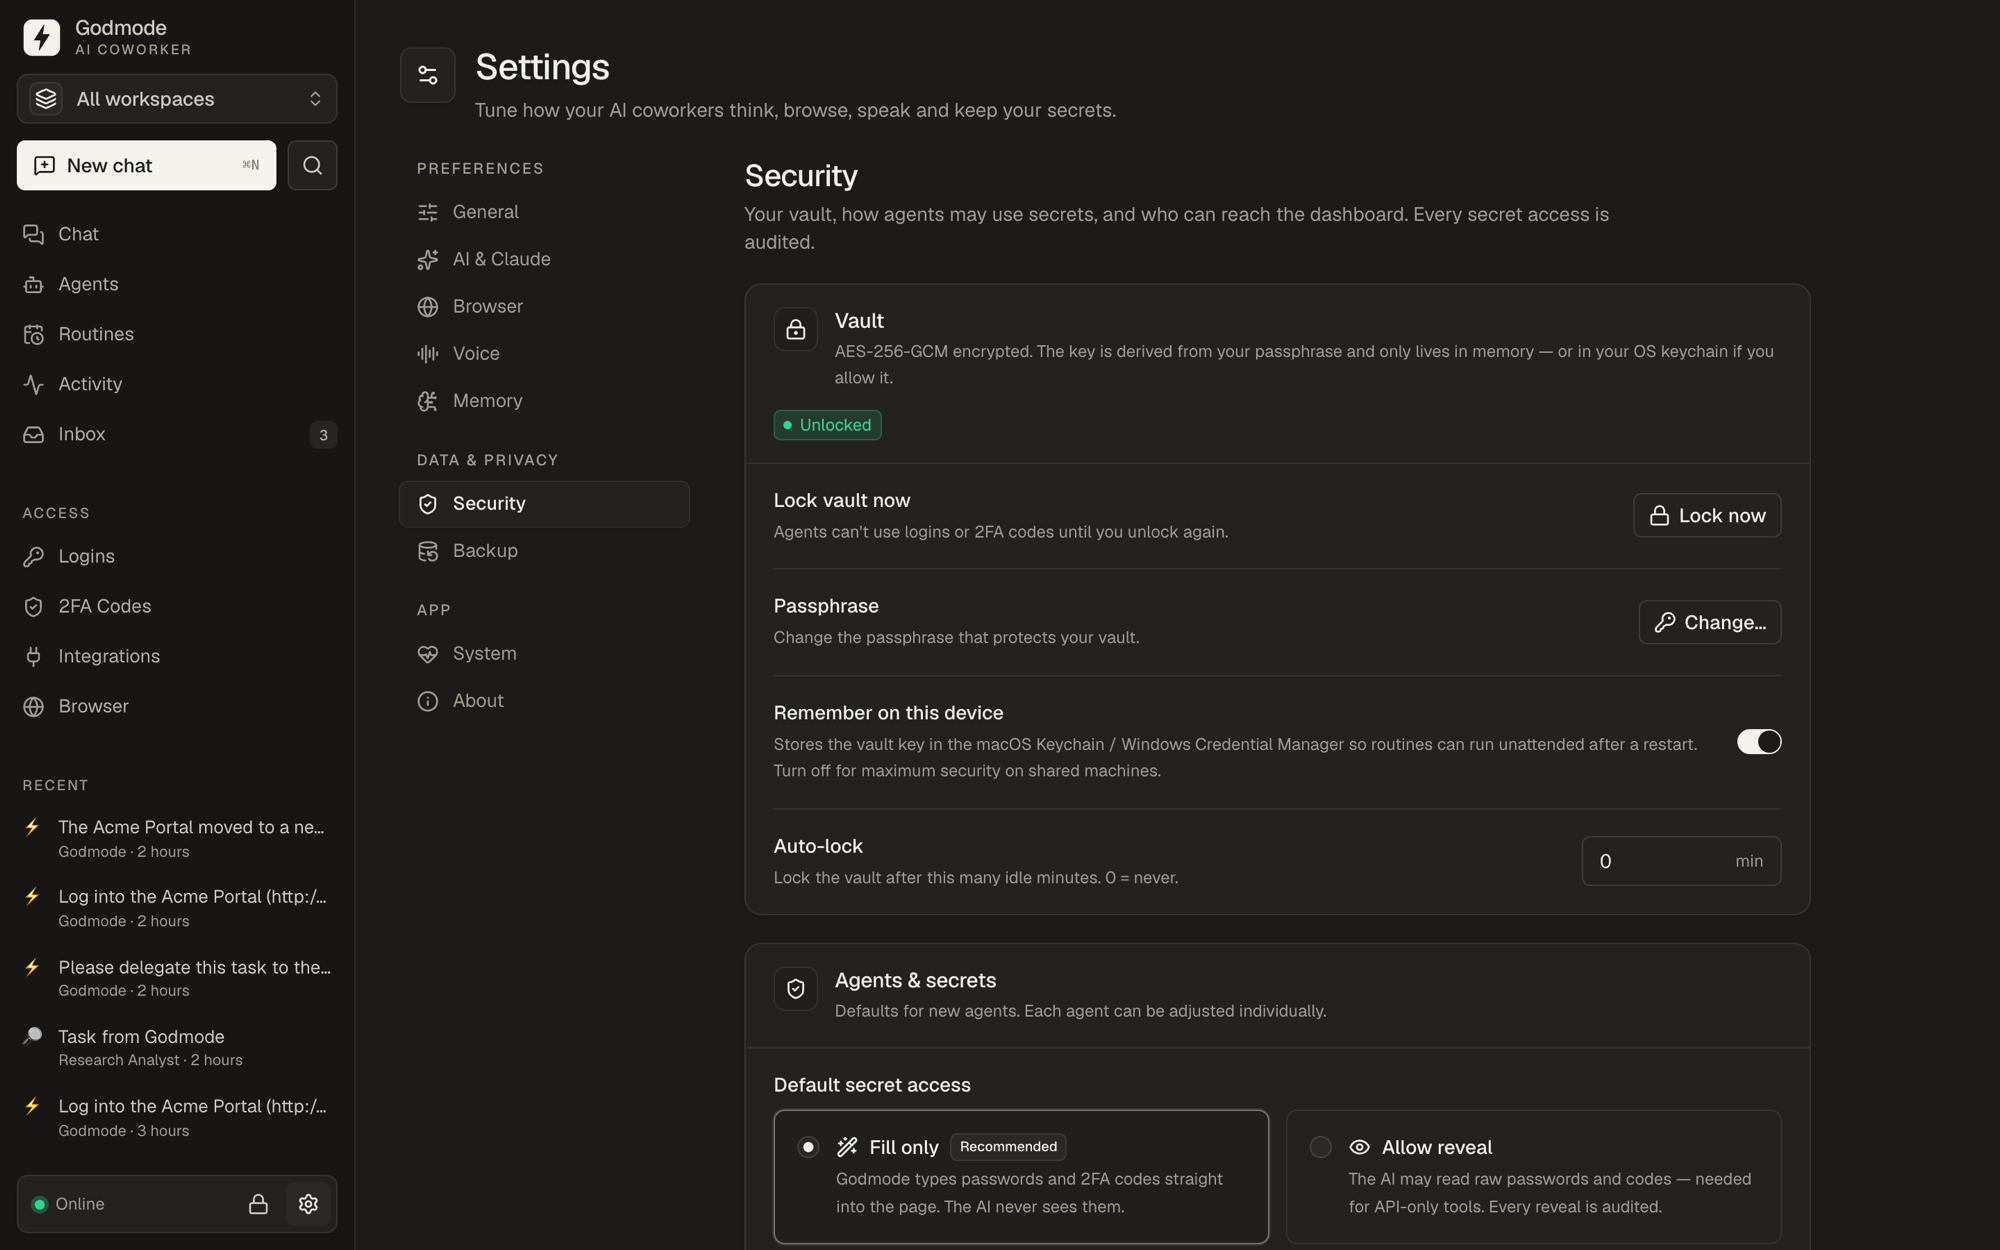Go to Routines in the sidebar
Image resolution: width=2000 pixels, height=1250 pixels.
(177, 334)
